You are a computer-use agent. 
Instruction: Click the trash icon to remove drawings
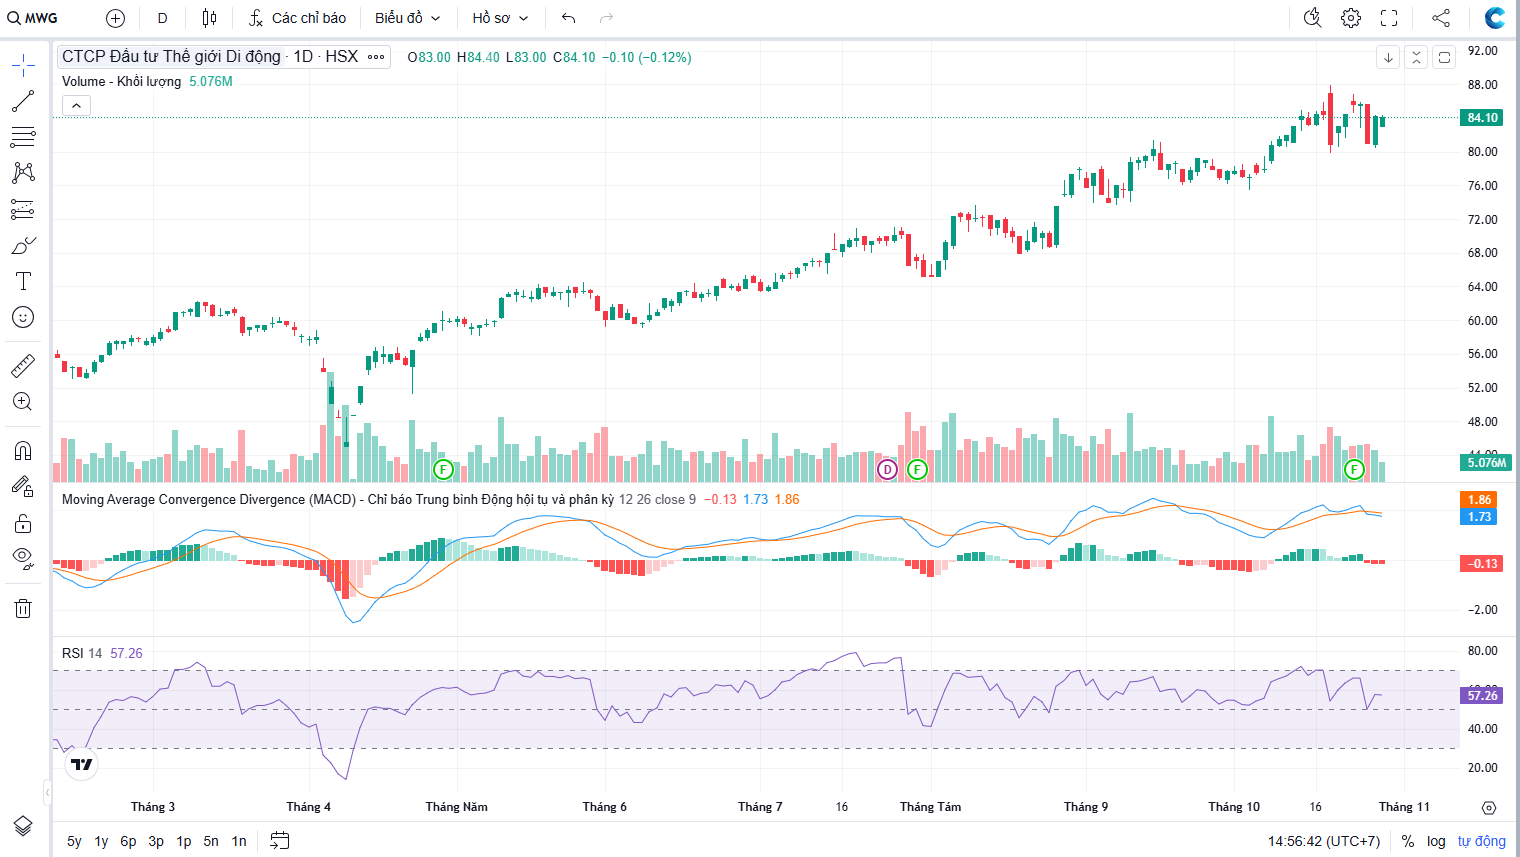coord(23,608)
